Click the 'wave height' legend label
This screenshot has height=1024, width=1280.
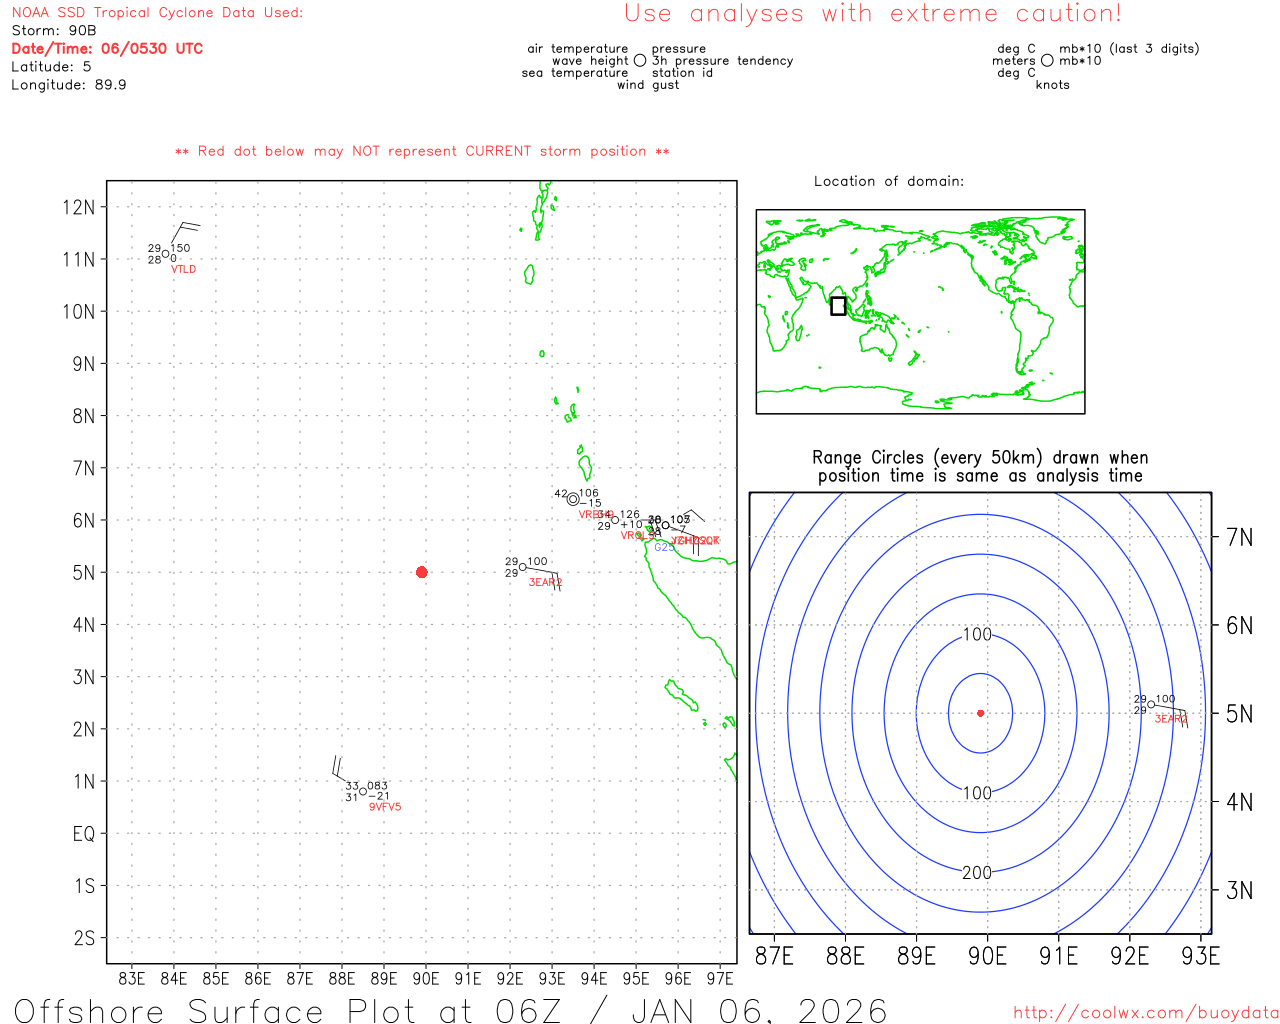(x=590, y=61)
